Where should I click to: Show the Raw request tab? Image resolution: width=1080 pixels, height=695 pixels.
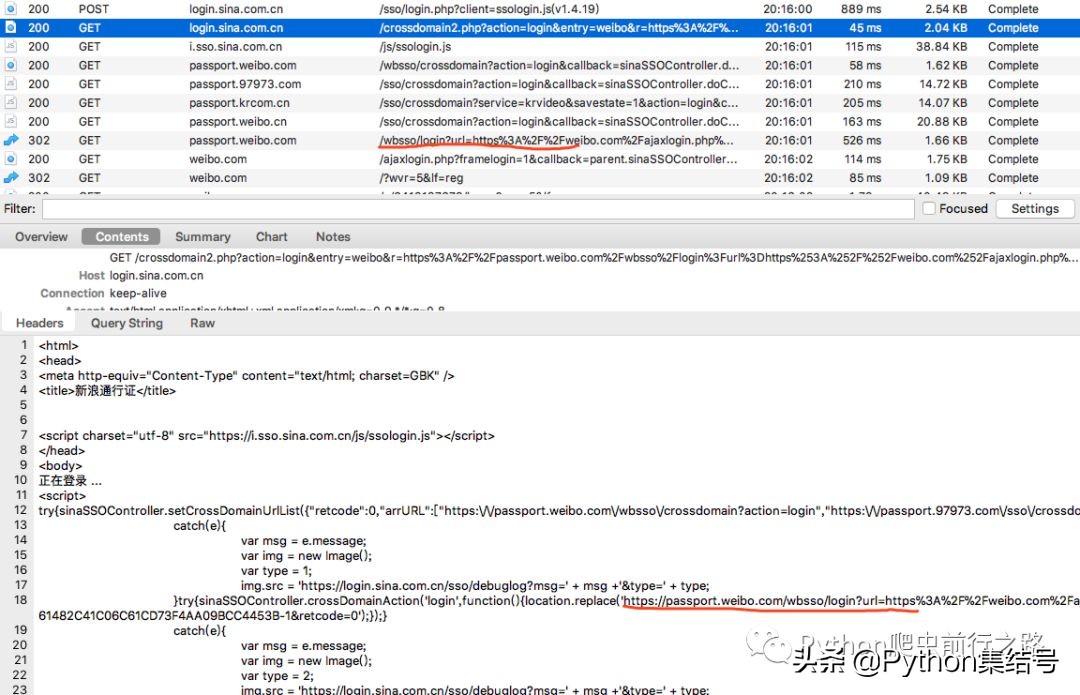click(202, 323)
